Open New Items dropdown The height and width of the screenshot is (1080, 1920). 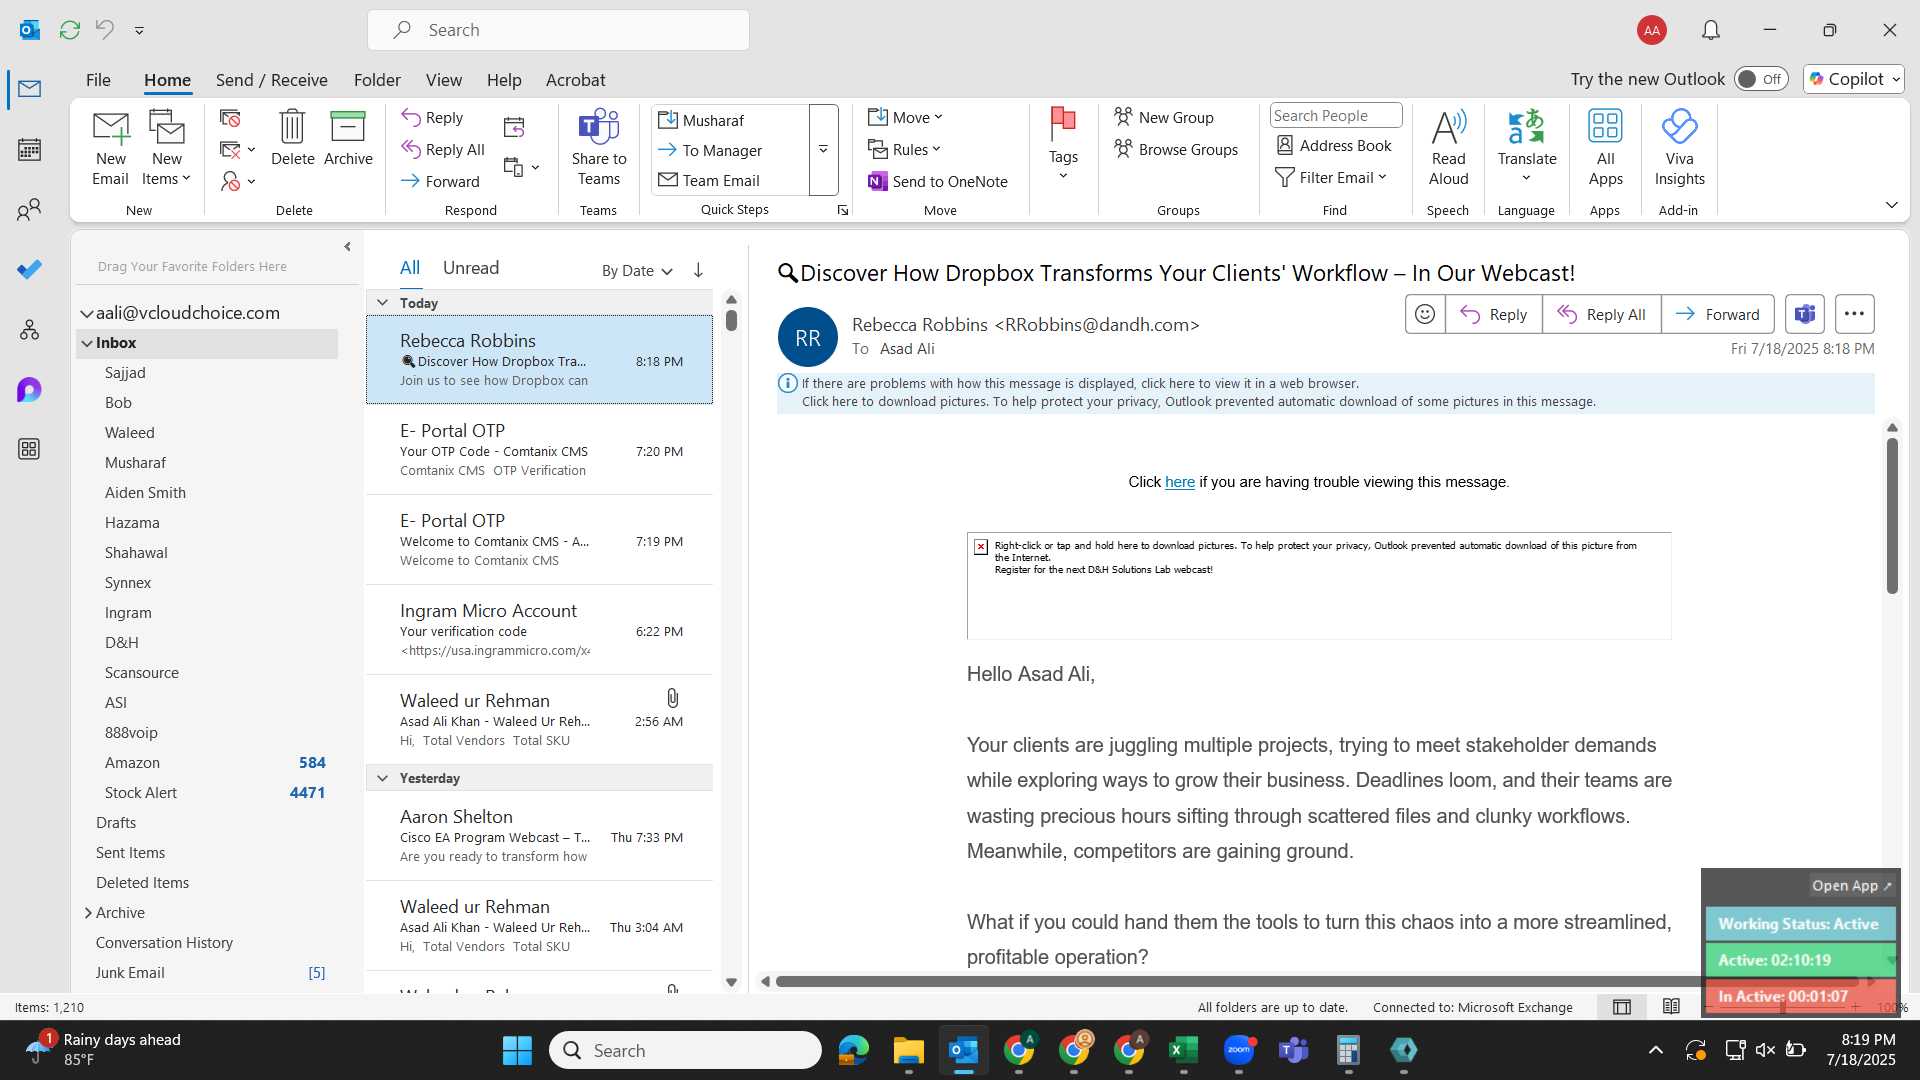click(166, 148)
